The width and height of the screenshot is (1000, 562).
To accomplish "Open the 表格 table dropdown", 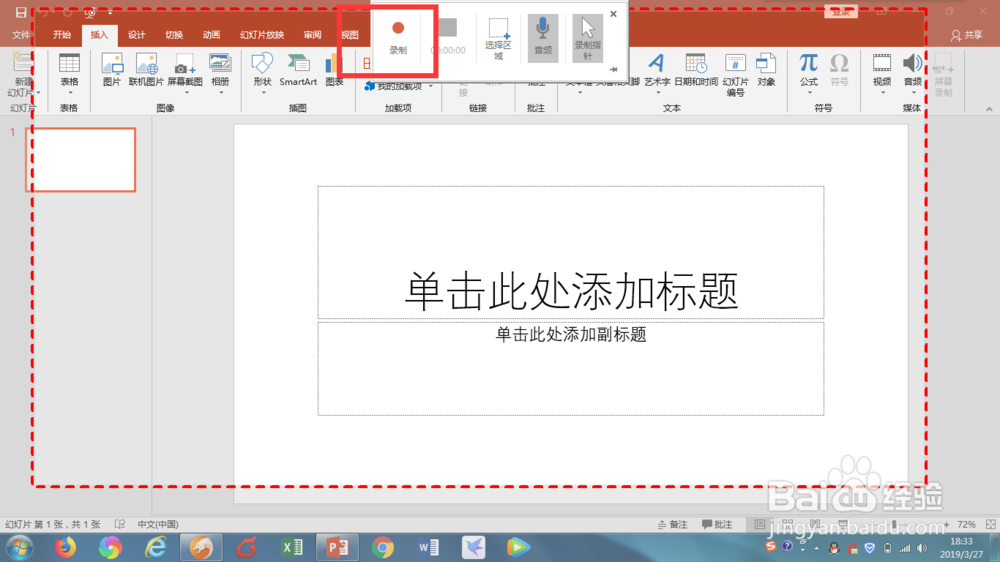I will tap(69, 74).
